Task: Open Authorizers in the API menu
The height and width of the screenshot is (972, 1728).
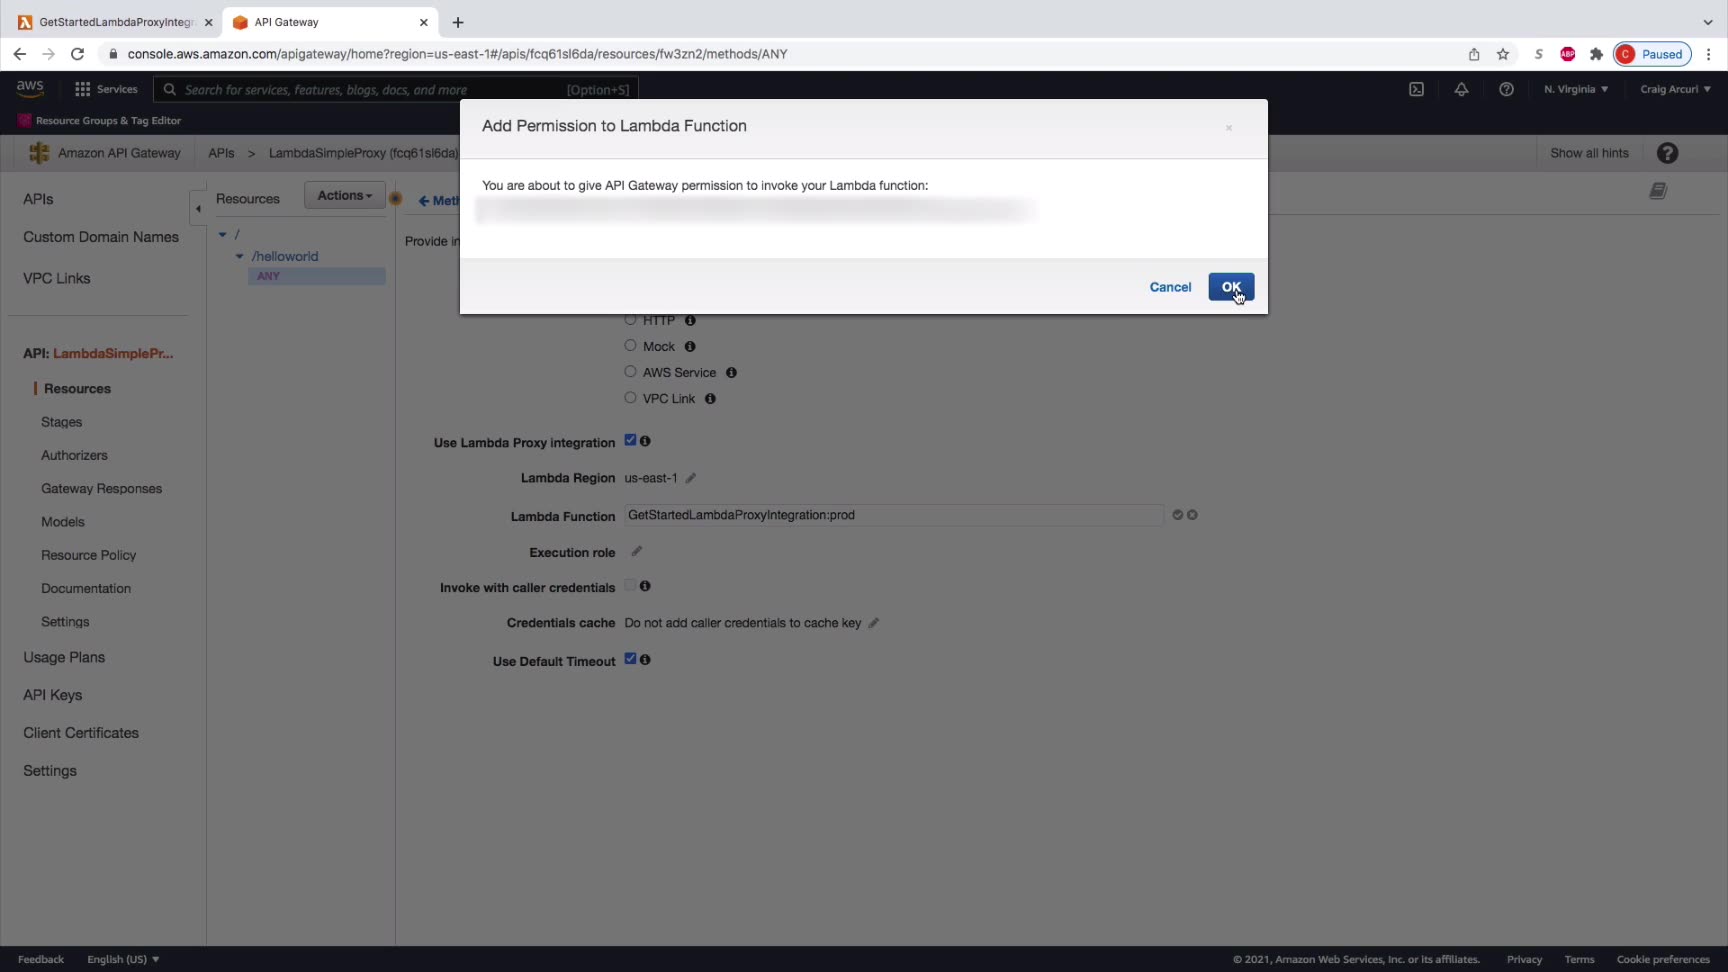Action: 74,455
